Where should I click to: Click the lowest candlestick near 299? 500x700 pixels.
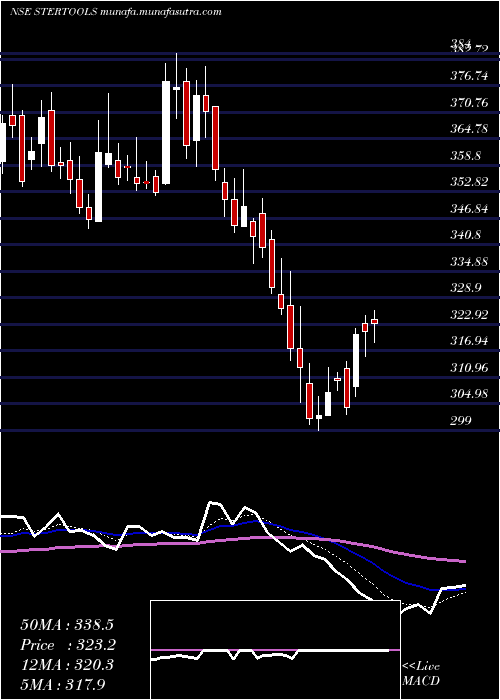point(319,414)
